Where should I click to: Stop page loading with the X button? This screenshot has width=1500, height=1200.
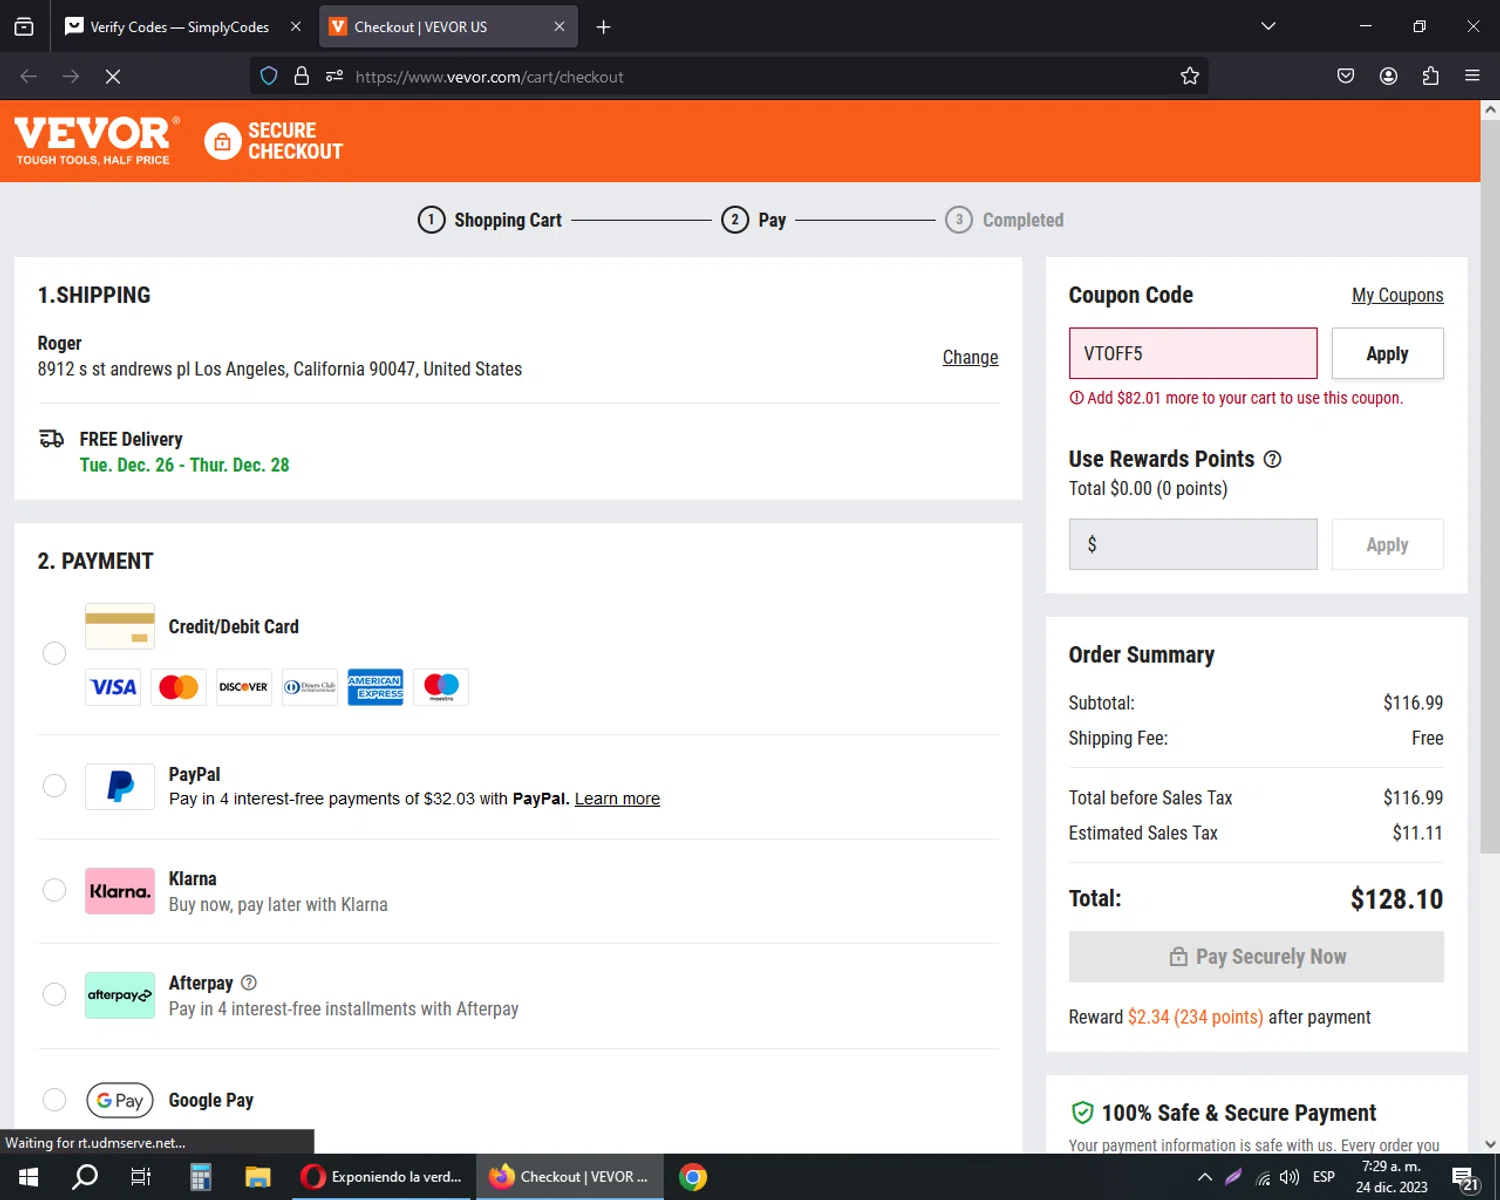[113, 76]
